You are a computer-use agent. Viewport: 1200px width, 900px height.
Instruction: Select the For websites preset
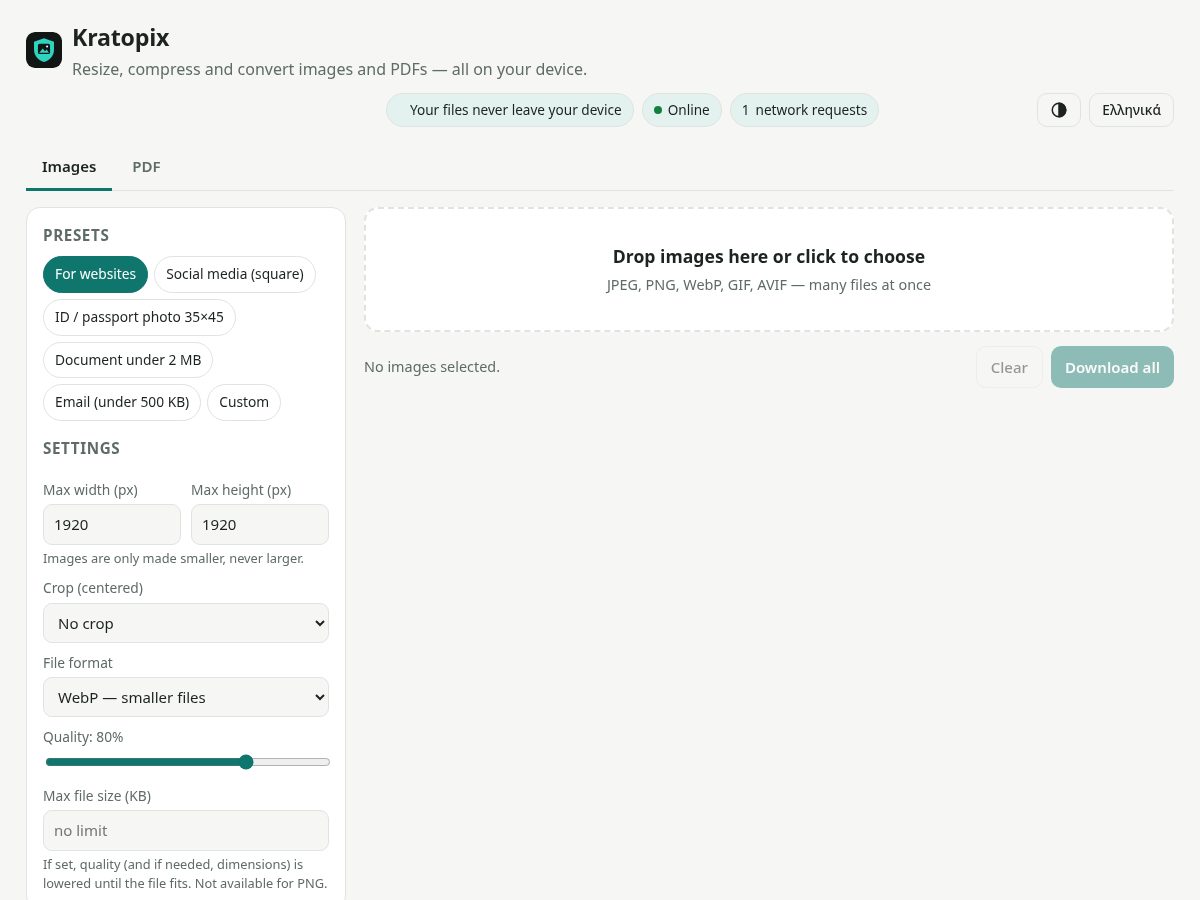tap(95, 274)
